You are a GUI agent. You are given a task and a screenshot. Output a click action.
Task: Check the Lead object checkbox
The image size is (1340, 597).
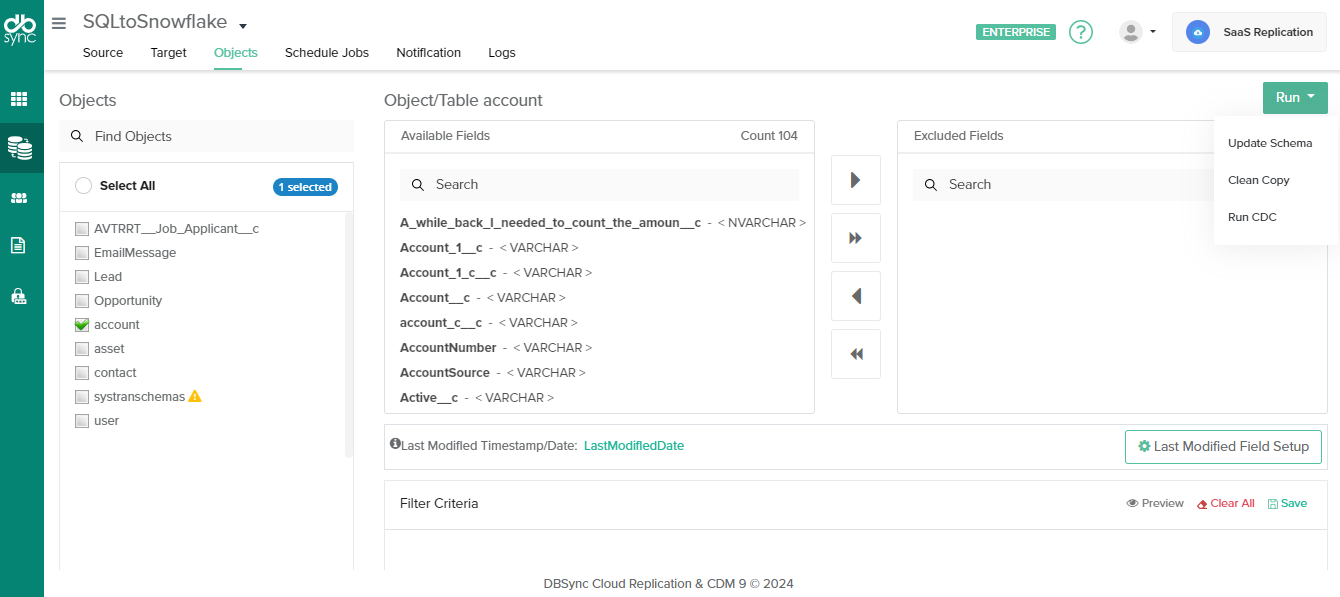coord(82,277)
